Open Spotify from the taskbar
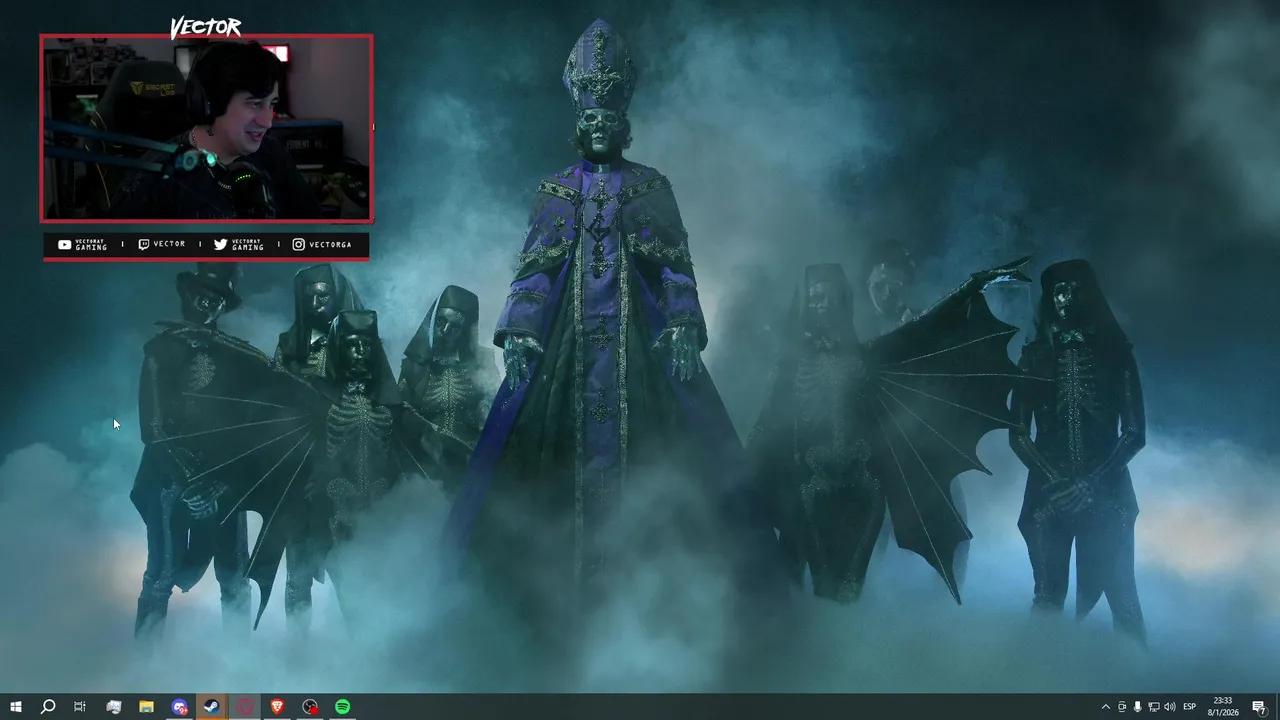Viewport: 1280px width, 720px height. click(x=342, y=706)
